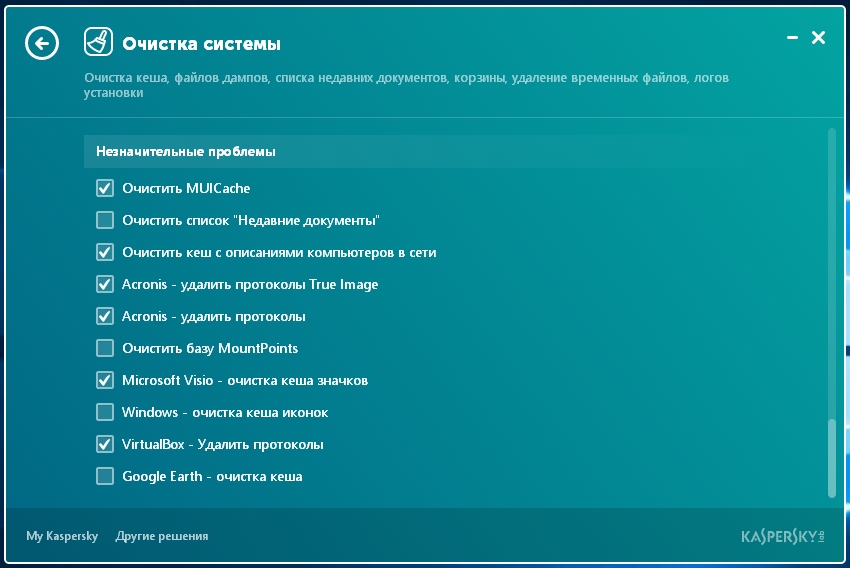Image resolution: width=850 pixels, height=568 pixels.
Task: Click the 'Google Earth - очистка кеша' label
Action: (212, 476)
